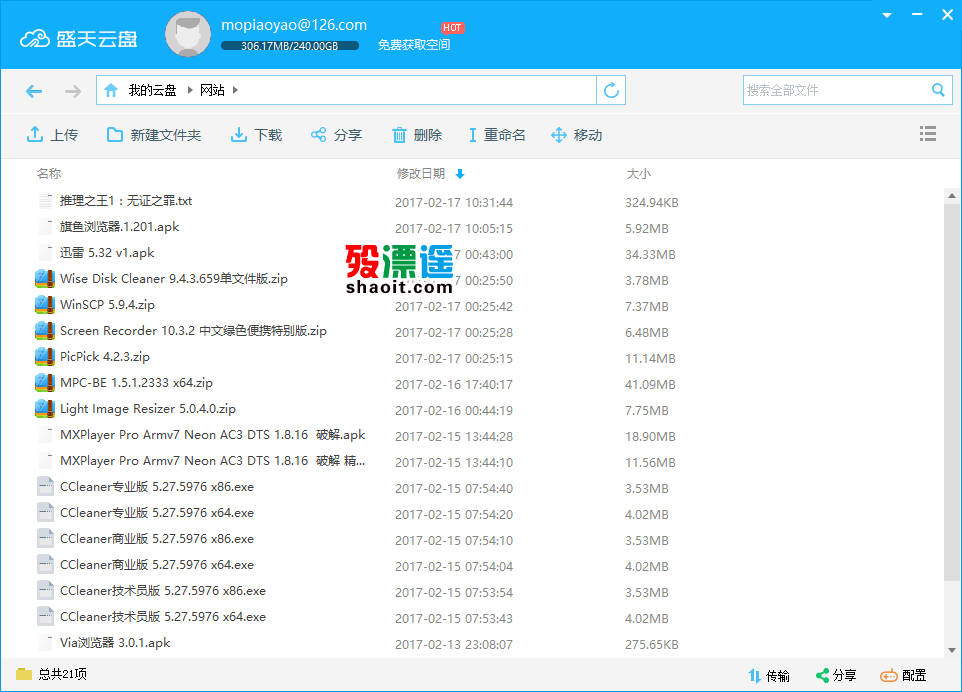Image resolution: width=962 pixels, height=692 pixels.
Task: Select CCleaner商业版 5.27.5976 x64.exe
Action: pos(157,564)
